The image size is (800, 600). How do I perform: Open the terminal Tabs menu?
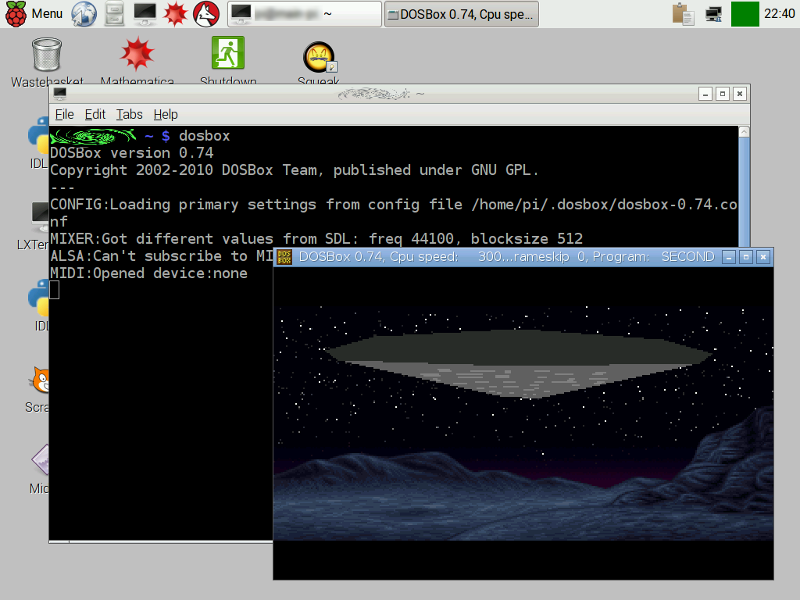(x=129, y=114)
